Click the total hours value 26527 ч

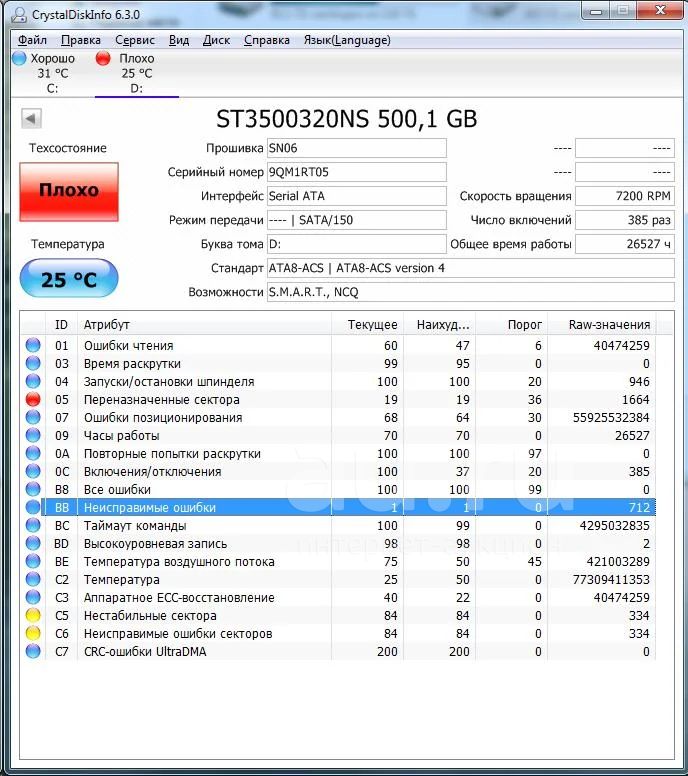pos(625,244)
